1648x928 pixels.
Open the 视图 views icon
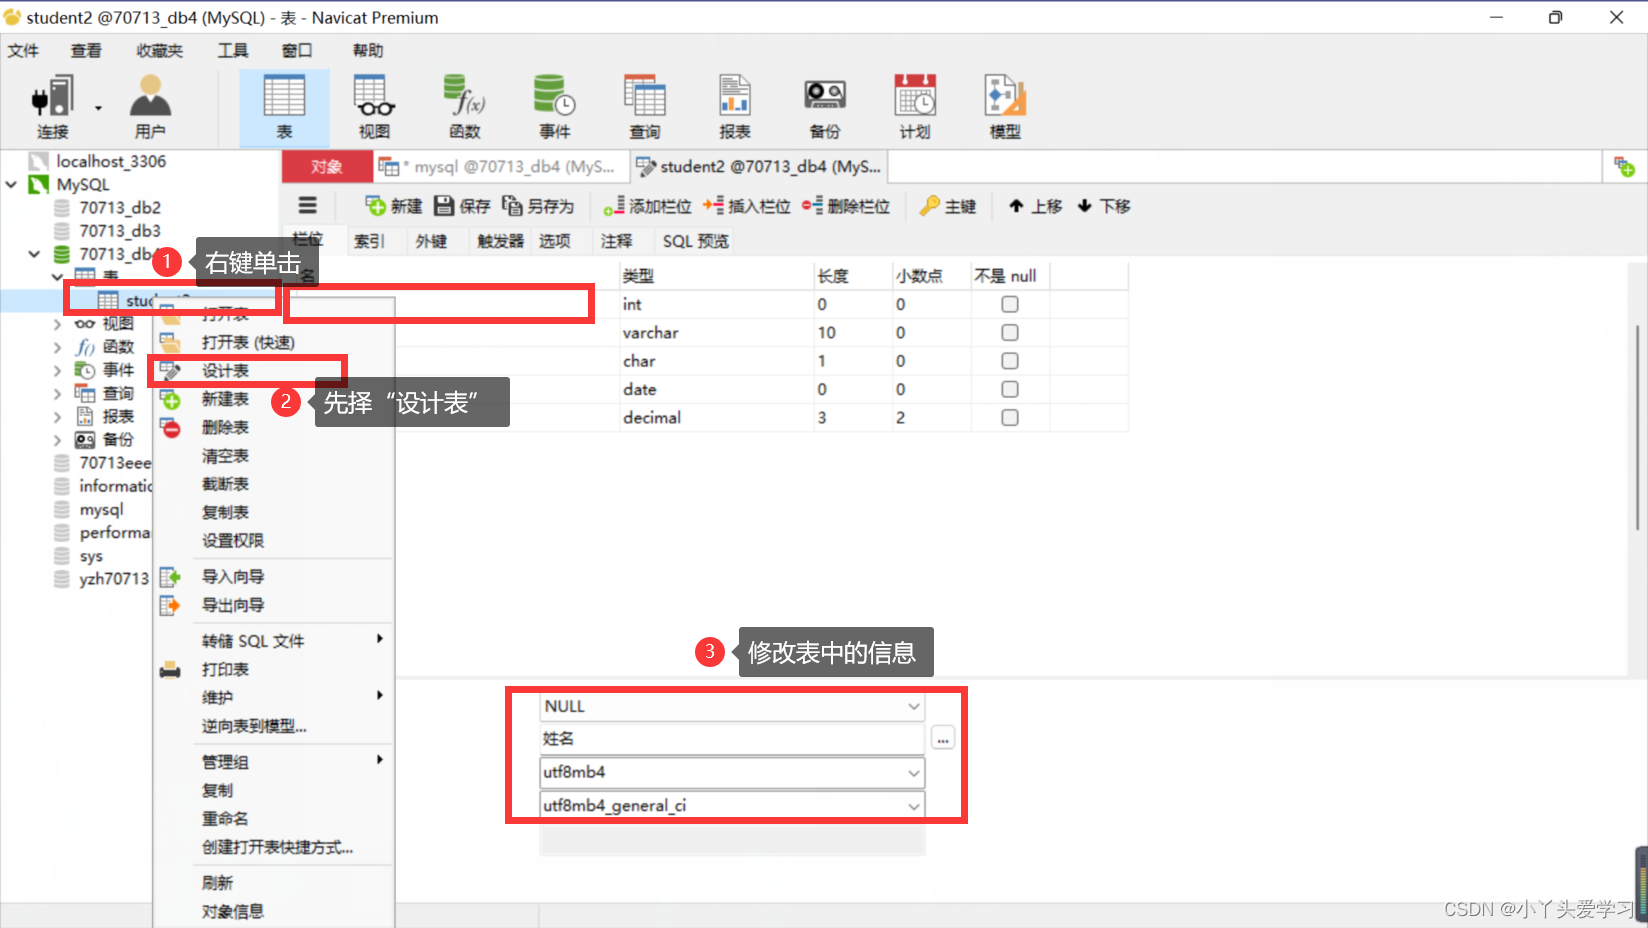374,107
